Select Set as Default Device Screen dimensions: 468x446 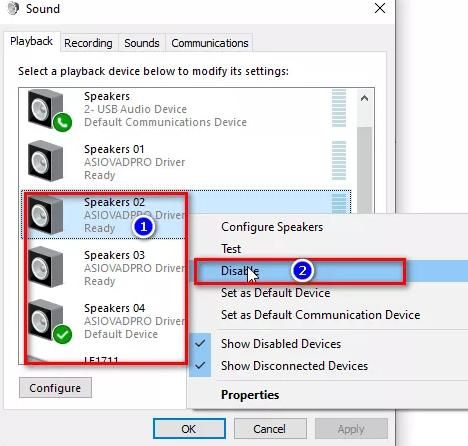(276, 293)
